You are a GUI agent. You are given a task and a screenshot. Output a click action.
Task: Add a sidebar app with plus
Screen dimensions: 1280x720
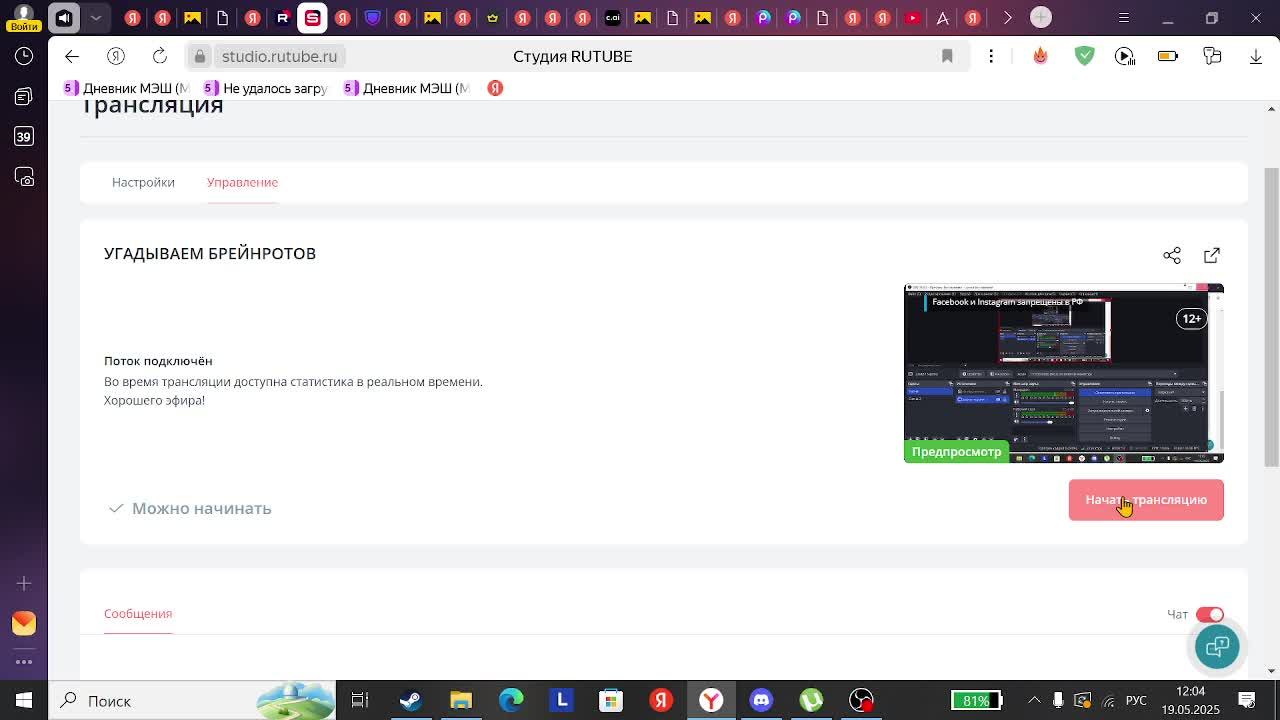(x=24, y=583)
